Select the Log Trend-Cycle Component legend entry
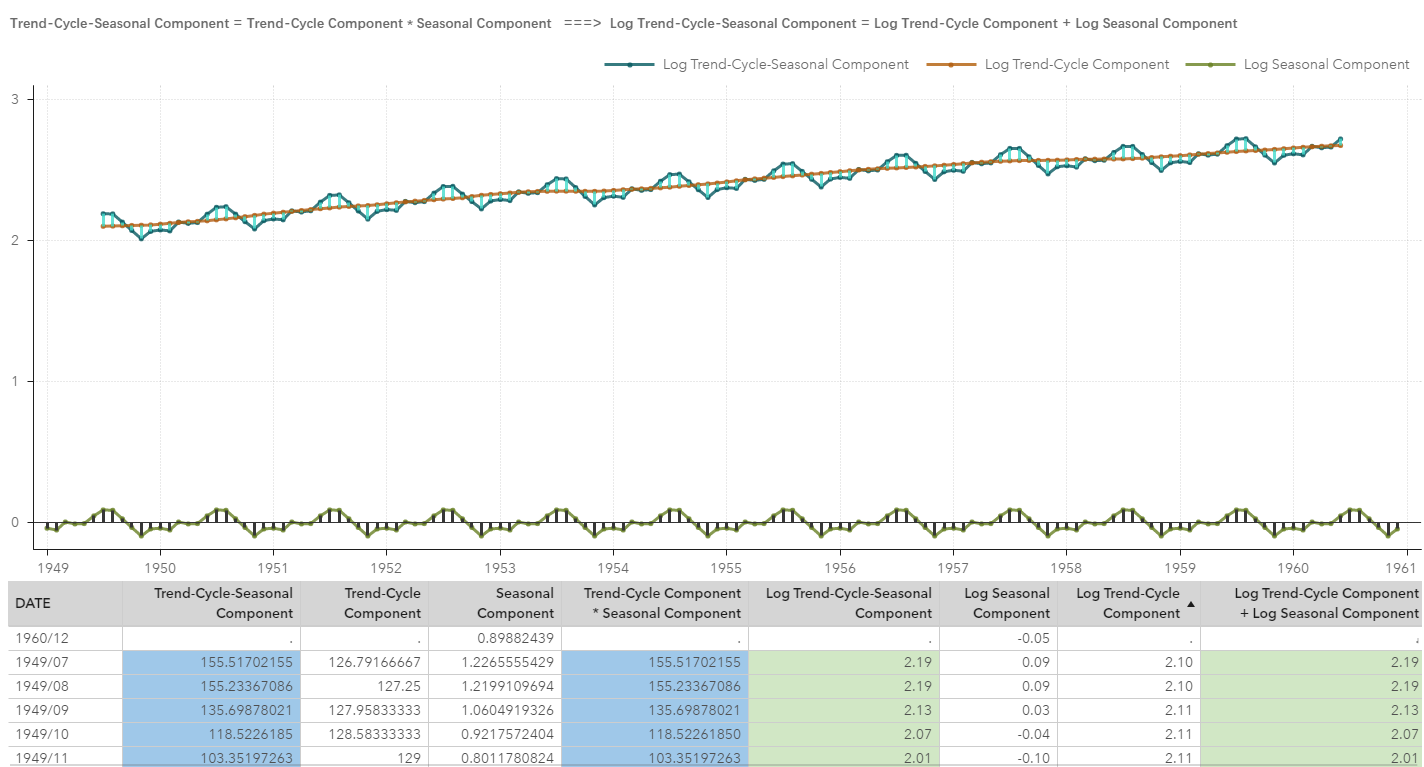 [1047, 64]
